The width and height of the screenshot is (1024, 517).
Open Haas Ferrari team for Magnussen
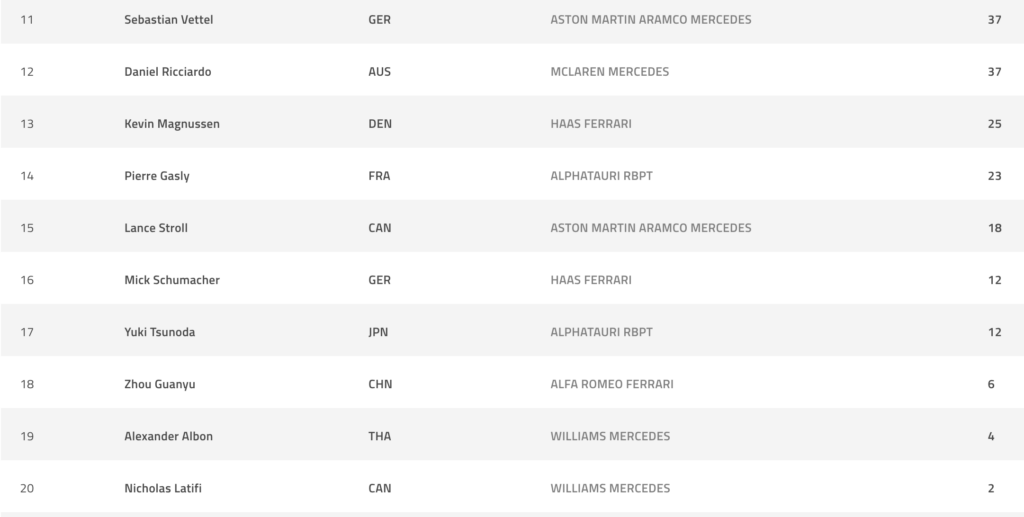(x=591, y=124)
